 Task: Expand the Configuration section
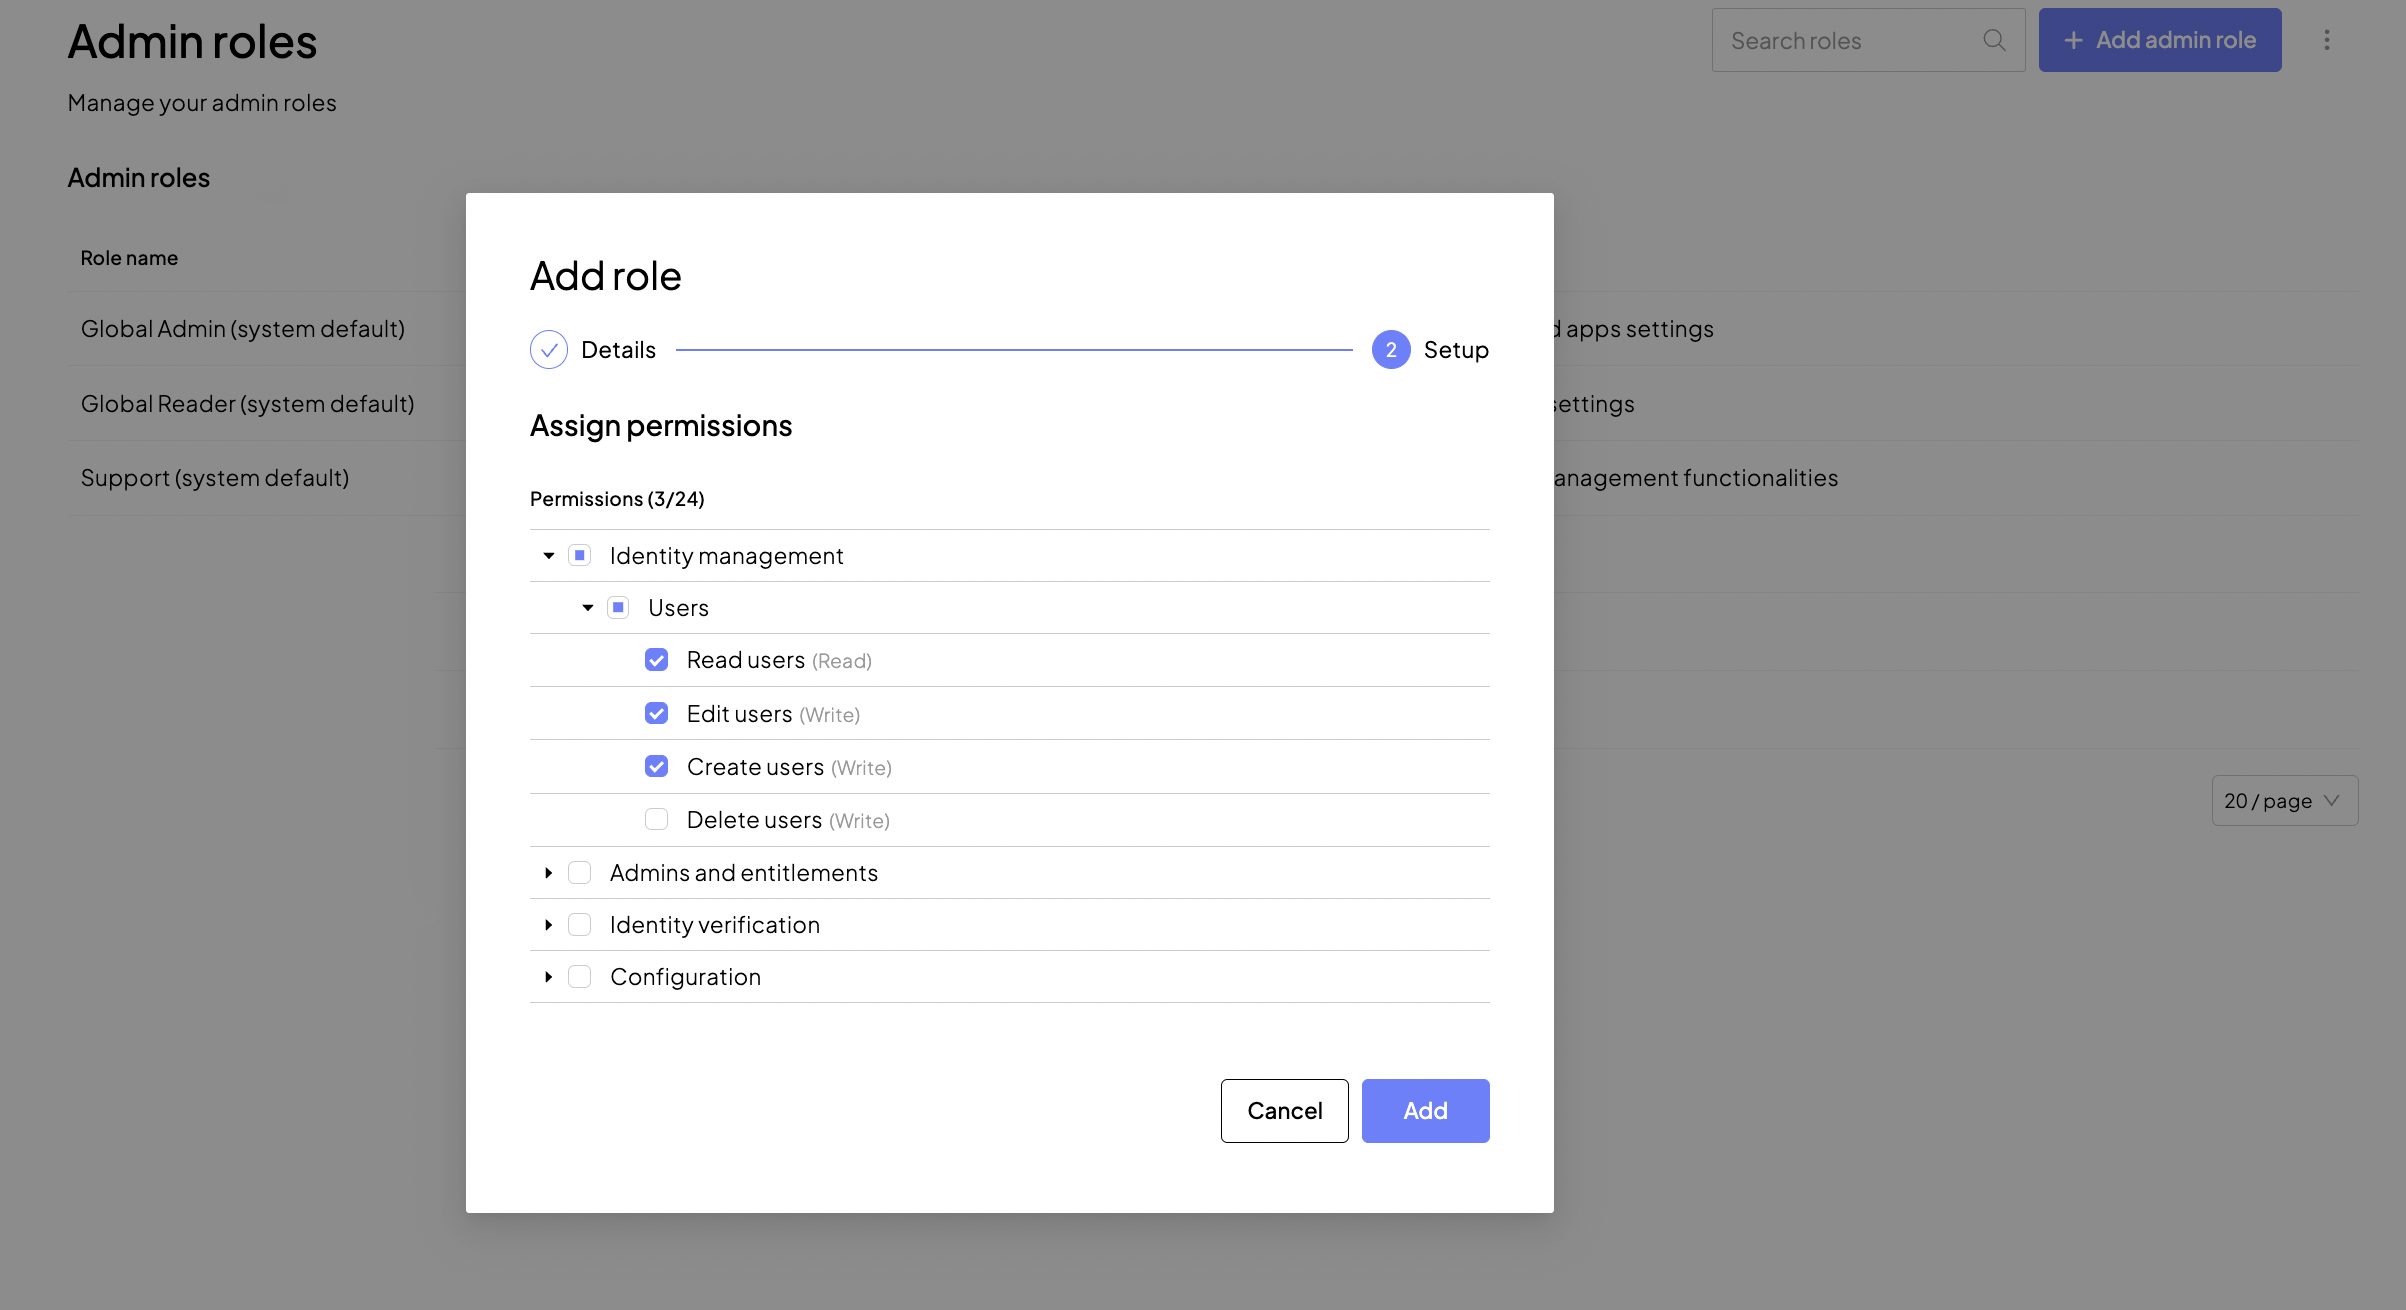[x=548, y=977]
